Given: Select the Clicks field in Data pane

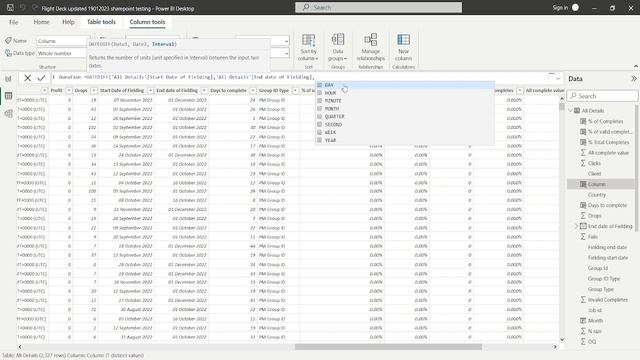Looking at the screenshot, I should coord(594,163).
